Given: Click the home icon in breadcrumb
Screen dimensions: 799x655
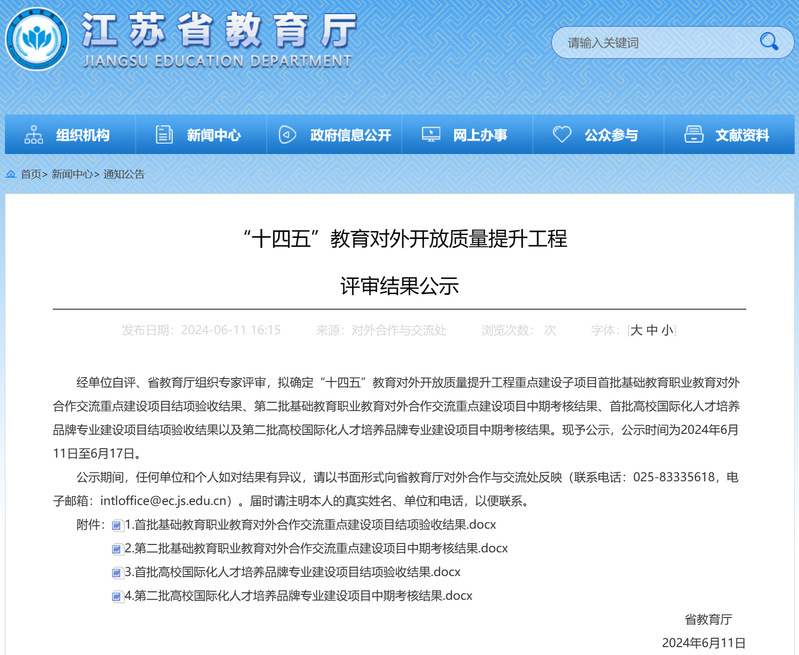Looking at the screenshot, I should 11,174.
